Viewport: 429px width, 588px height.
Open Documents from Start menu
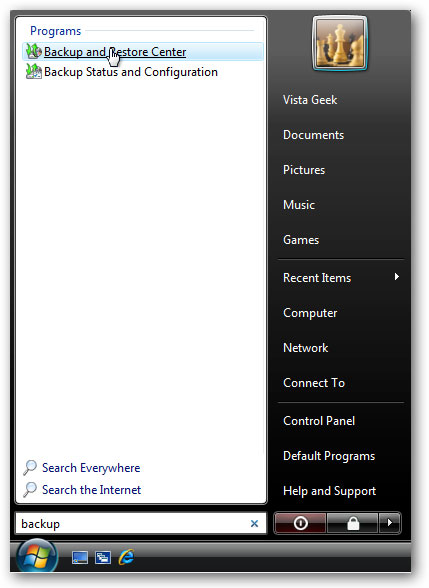[313, 135]
